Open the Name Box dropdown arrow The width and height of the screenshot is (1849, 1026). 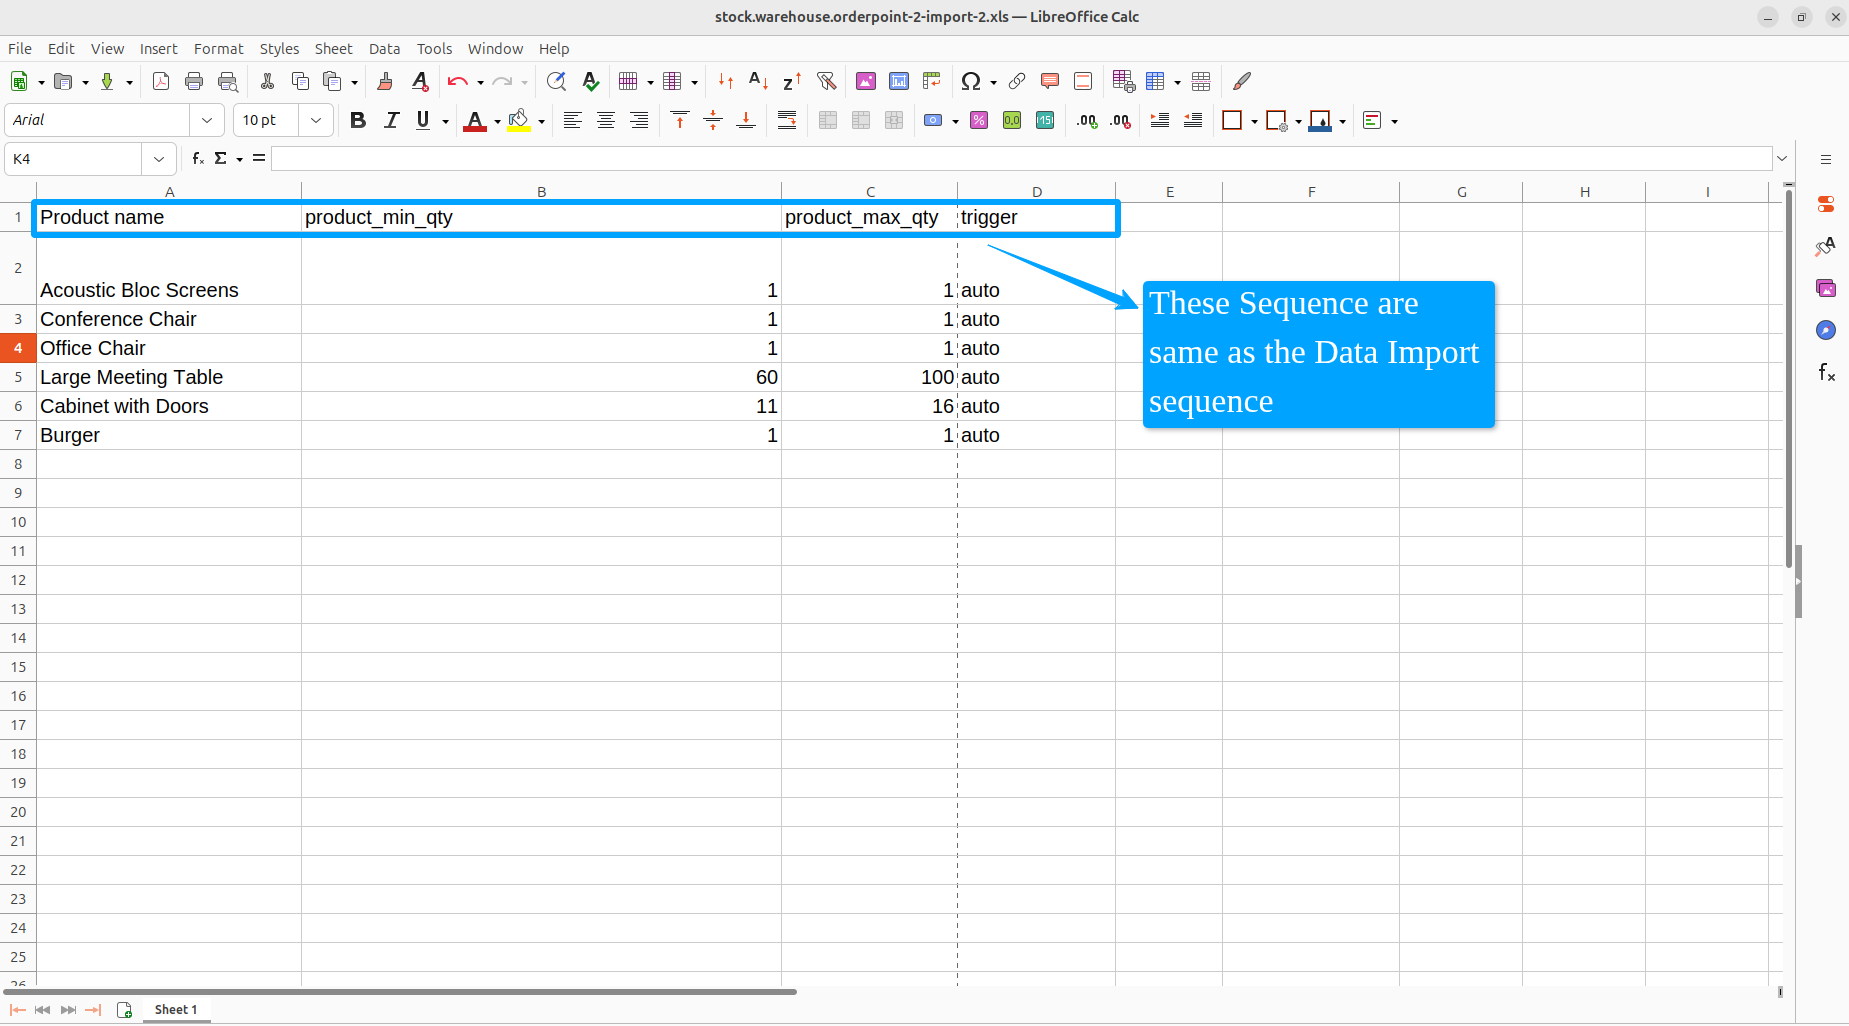(x=159, y=159)
